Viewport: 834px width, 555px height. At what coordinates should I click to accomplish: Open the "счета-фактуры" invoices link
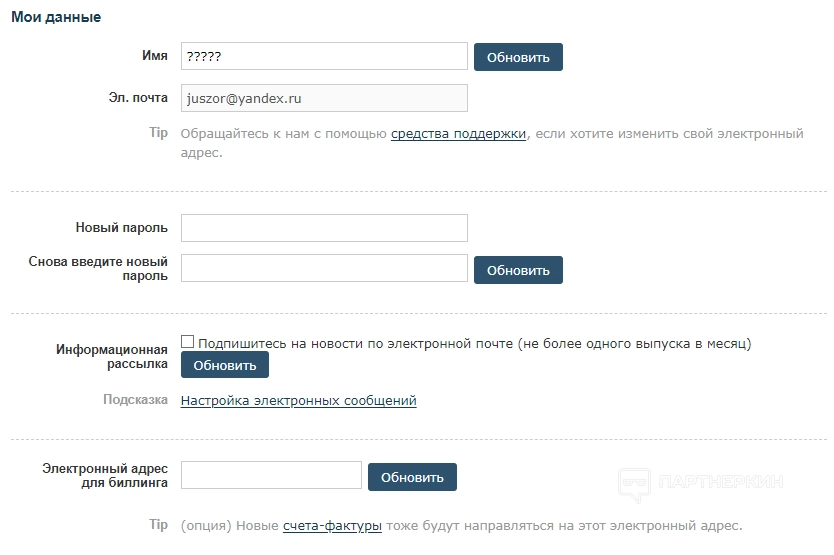click(x=332, y=525)
